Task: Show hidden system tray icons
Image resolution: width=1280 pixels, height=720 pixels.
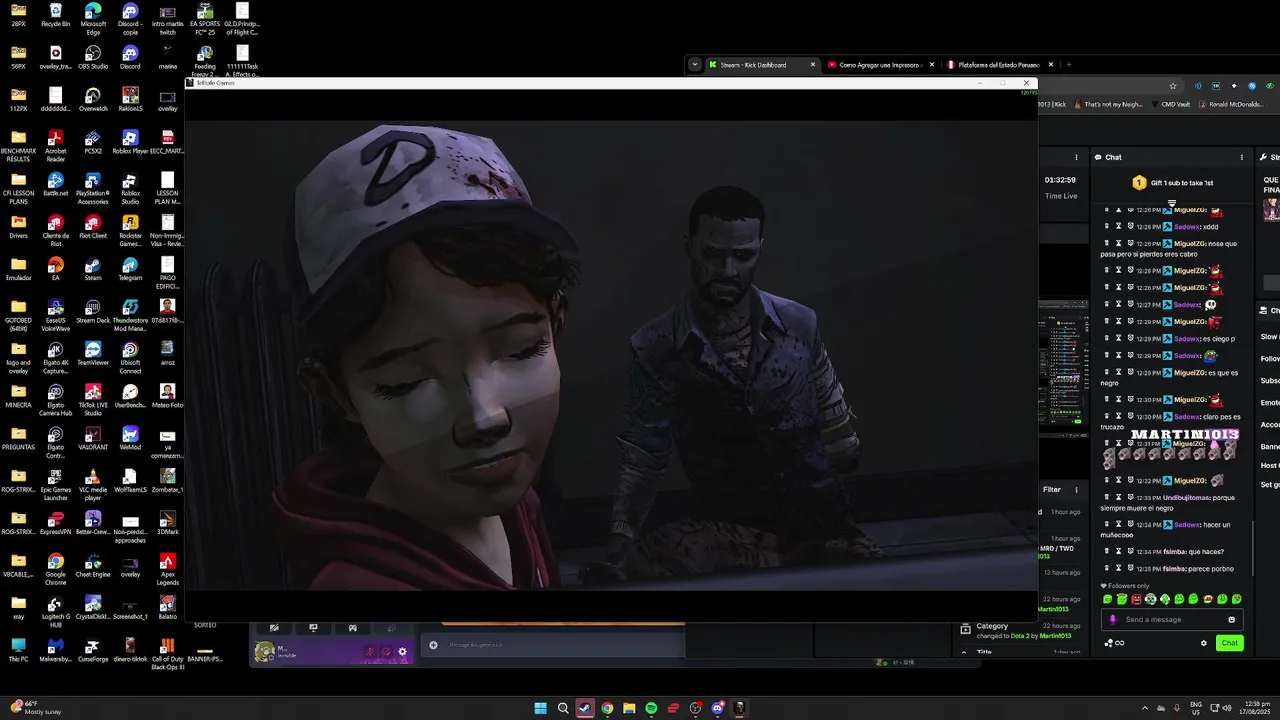Action: point(1145,708)
